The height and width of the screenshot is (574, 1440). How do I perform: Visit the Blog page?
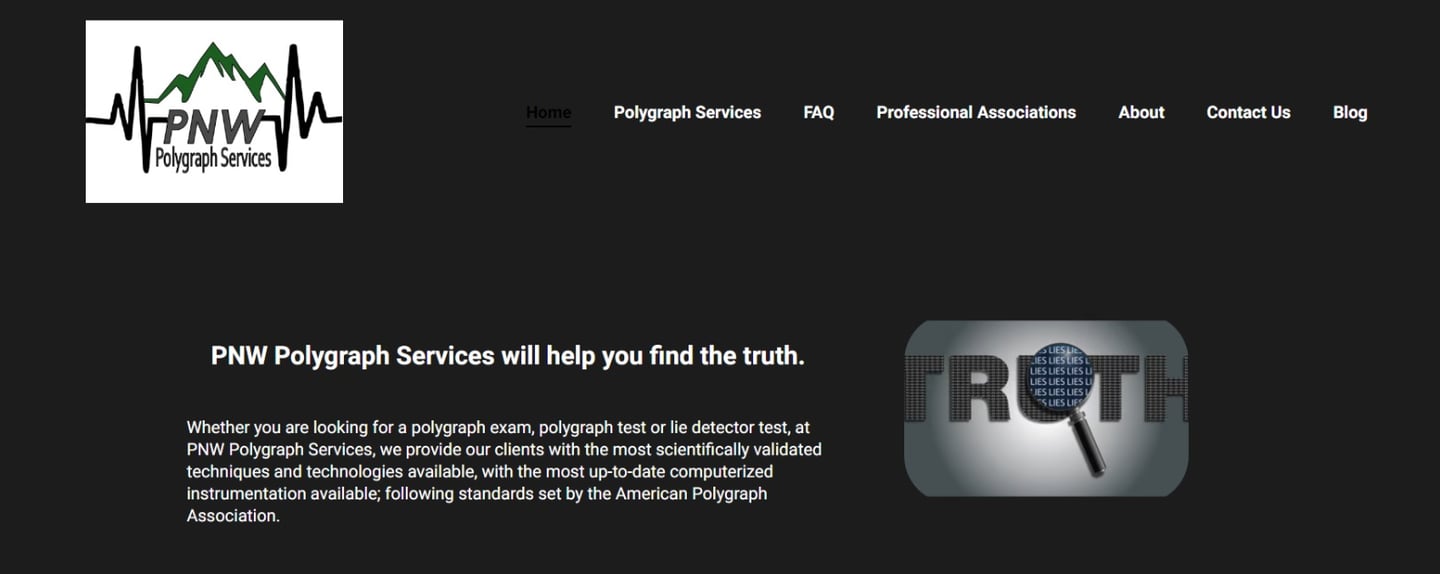(1350, 112)
